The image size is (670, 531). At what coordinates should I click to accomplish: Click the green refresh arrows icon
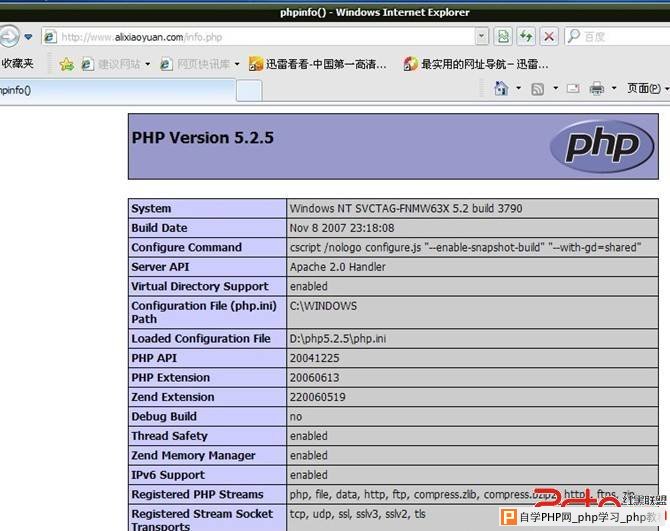click(526, 37)
